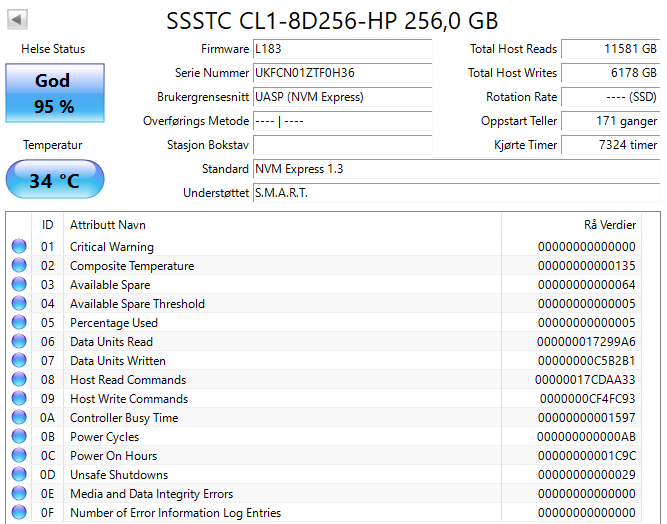Click the Overførings Metode field
This screenshot has width=667, height=524.
click(x=342, y=121)
